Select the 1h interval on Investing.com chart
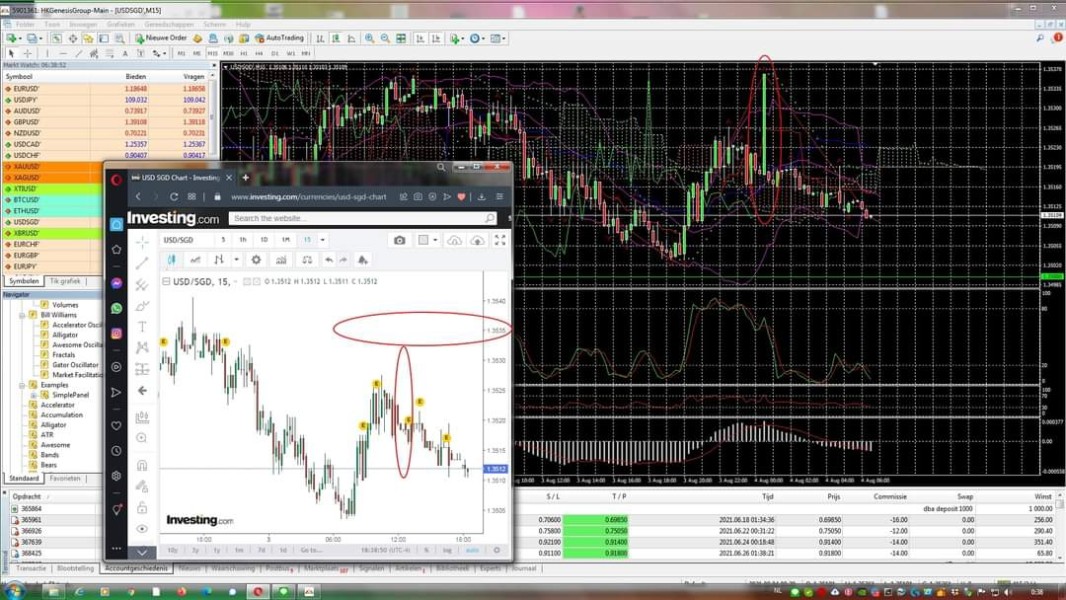 (x=243, y=240)
